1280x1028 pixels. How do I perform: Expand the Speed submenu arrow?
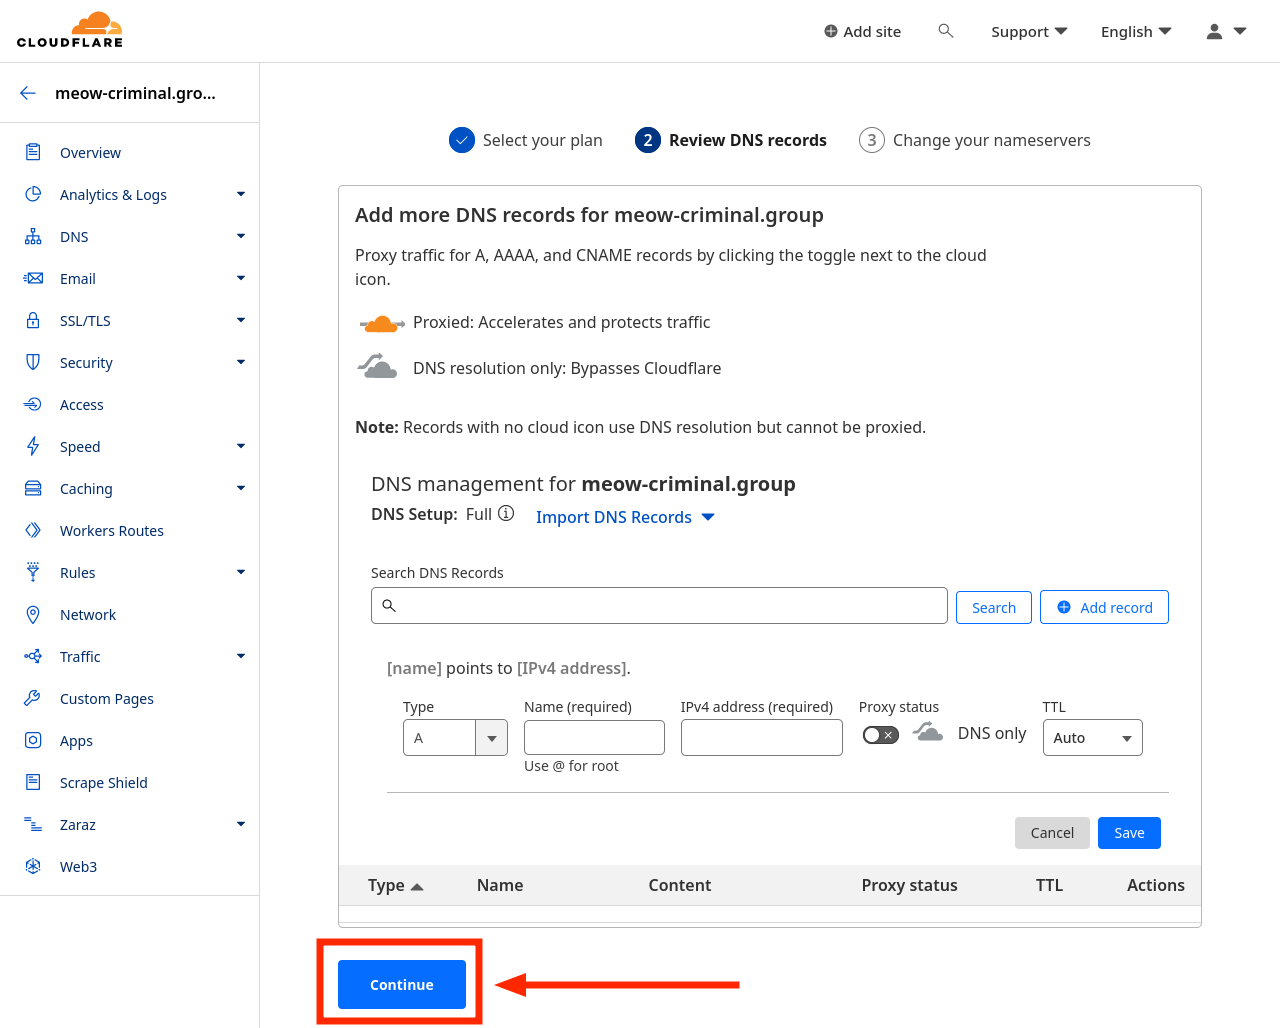pos(241,446)
